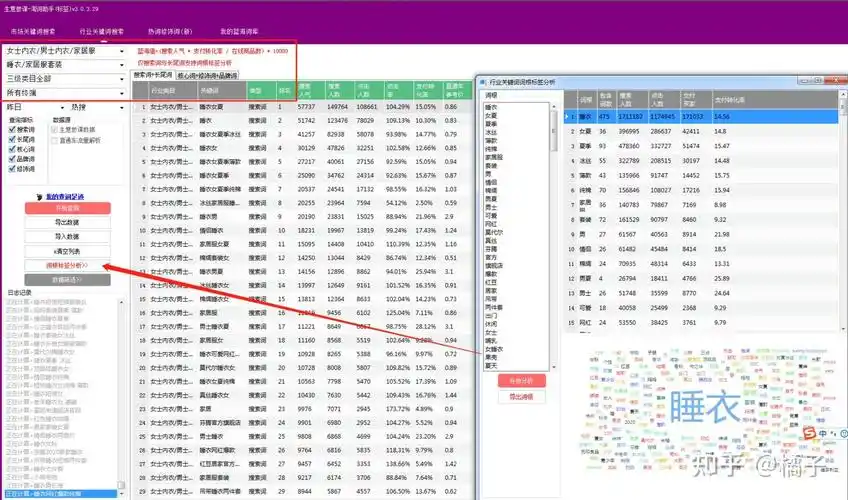Image resolution: width=848 pixels, height=500 pixels.
Task: Select the highlighted last row in log list
Action: (x=61, y=494)
